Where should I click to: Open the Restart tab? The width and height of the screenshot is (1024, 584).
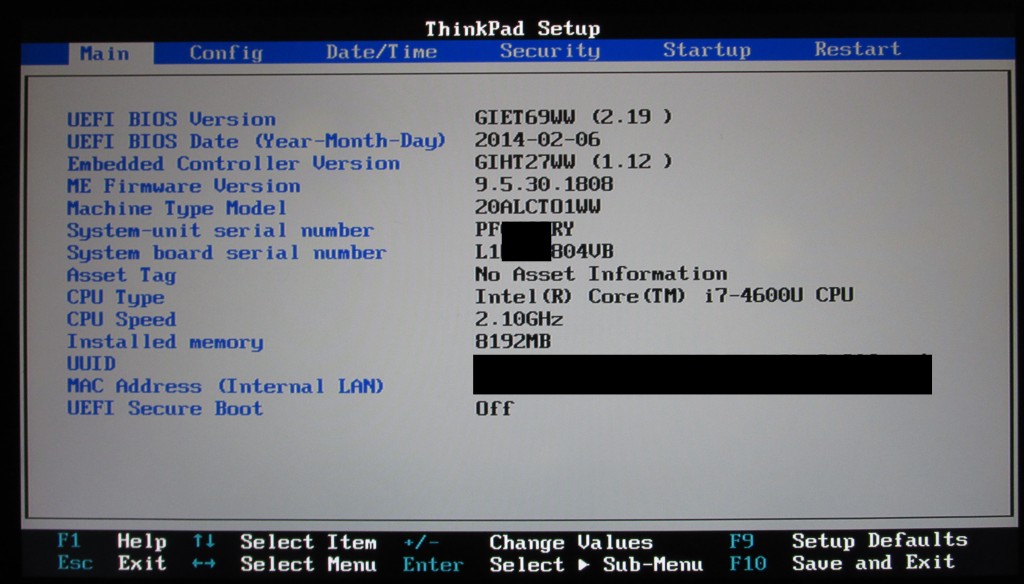857,49
